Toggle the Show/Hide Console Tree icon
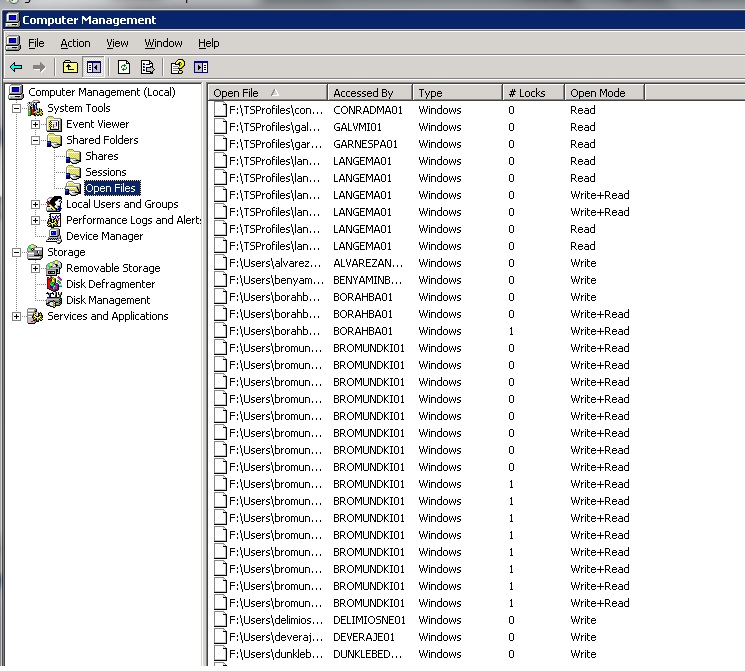Image resolution: width=745 pixels, height=671 pixels. pos(93,67)
